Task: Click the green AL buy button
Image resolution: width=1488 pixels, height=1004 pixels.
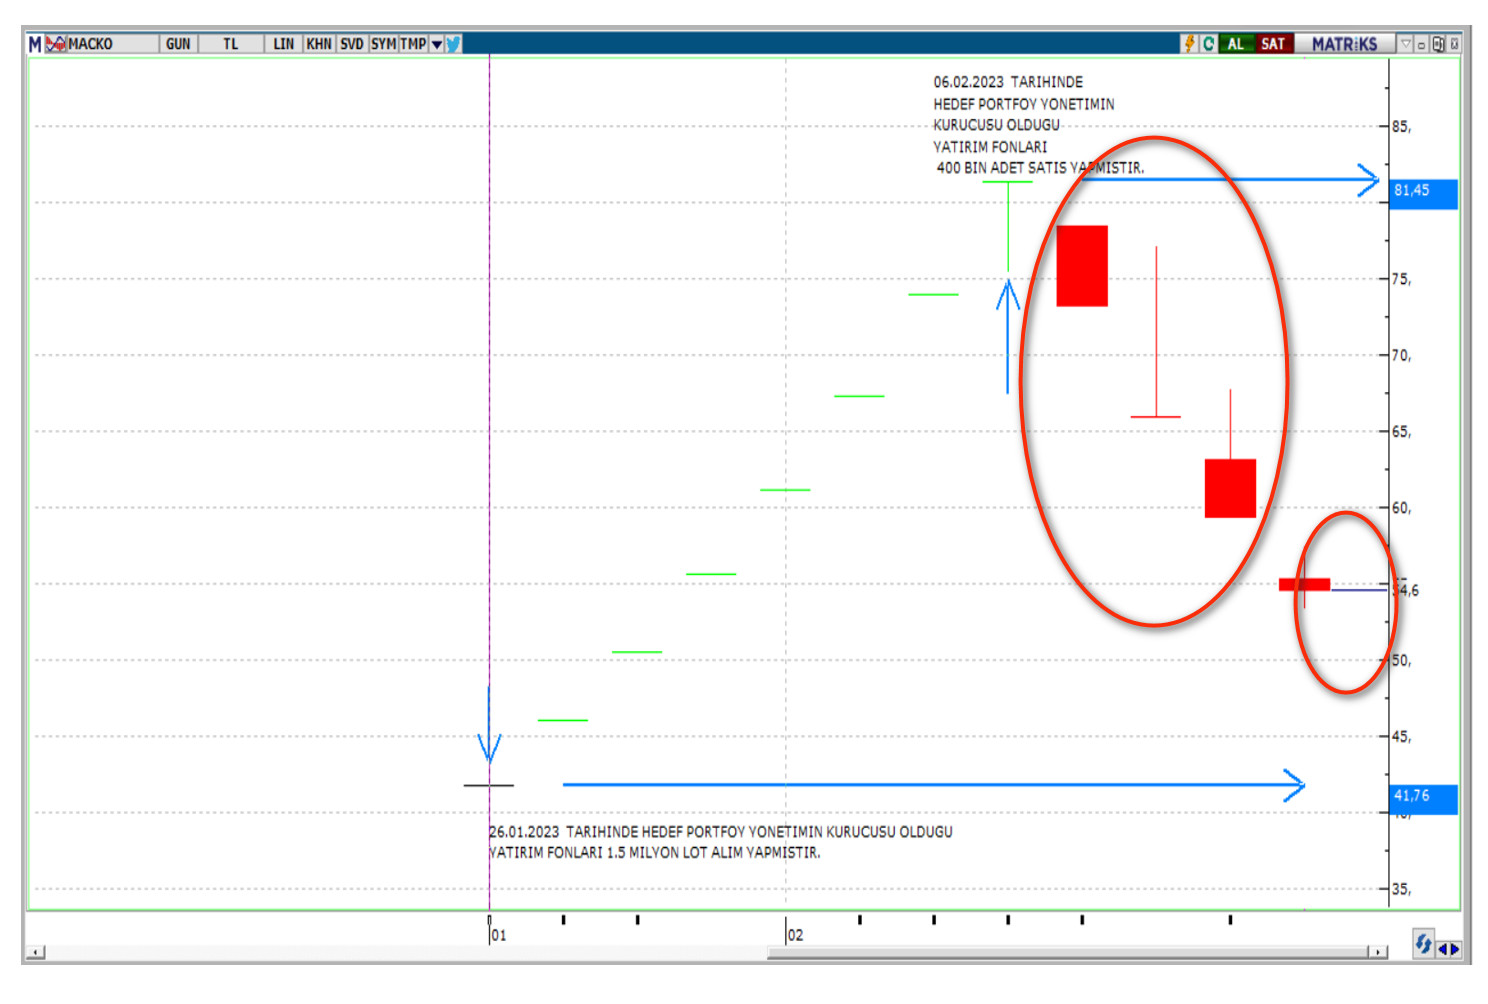Action: (x=1236, y=44)
